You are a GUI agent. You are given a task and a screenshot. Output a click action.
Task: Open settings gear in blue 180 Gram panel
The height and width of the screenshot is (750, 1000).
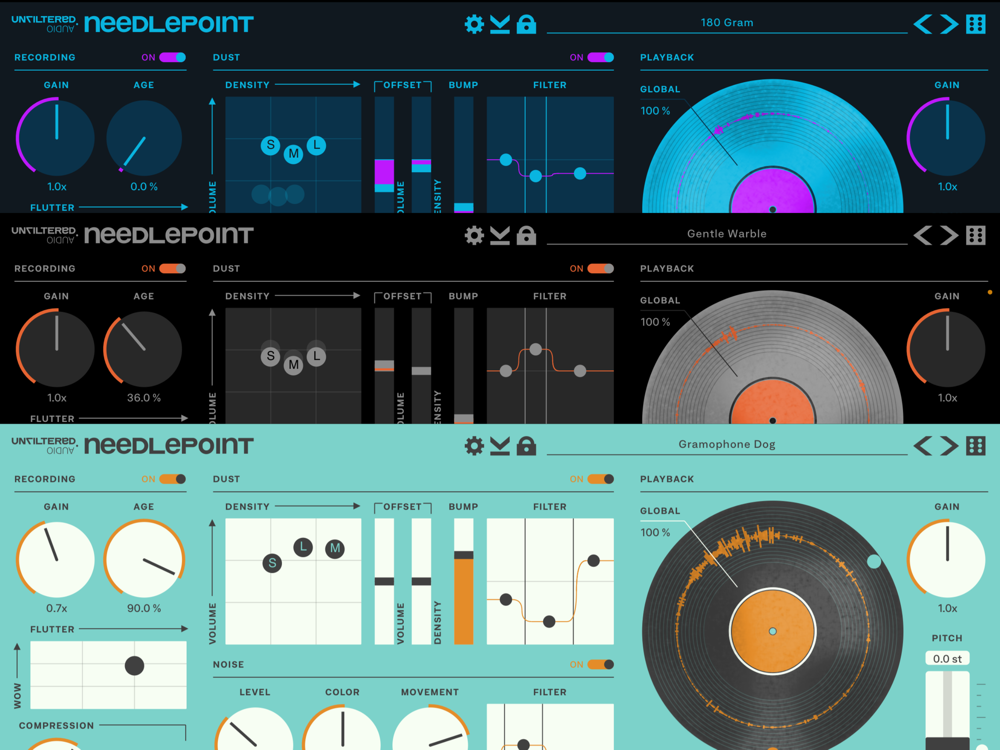click(474, 24)
